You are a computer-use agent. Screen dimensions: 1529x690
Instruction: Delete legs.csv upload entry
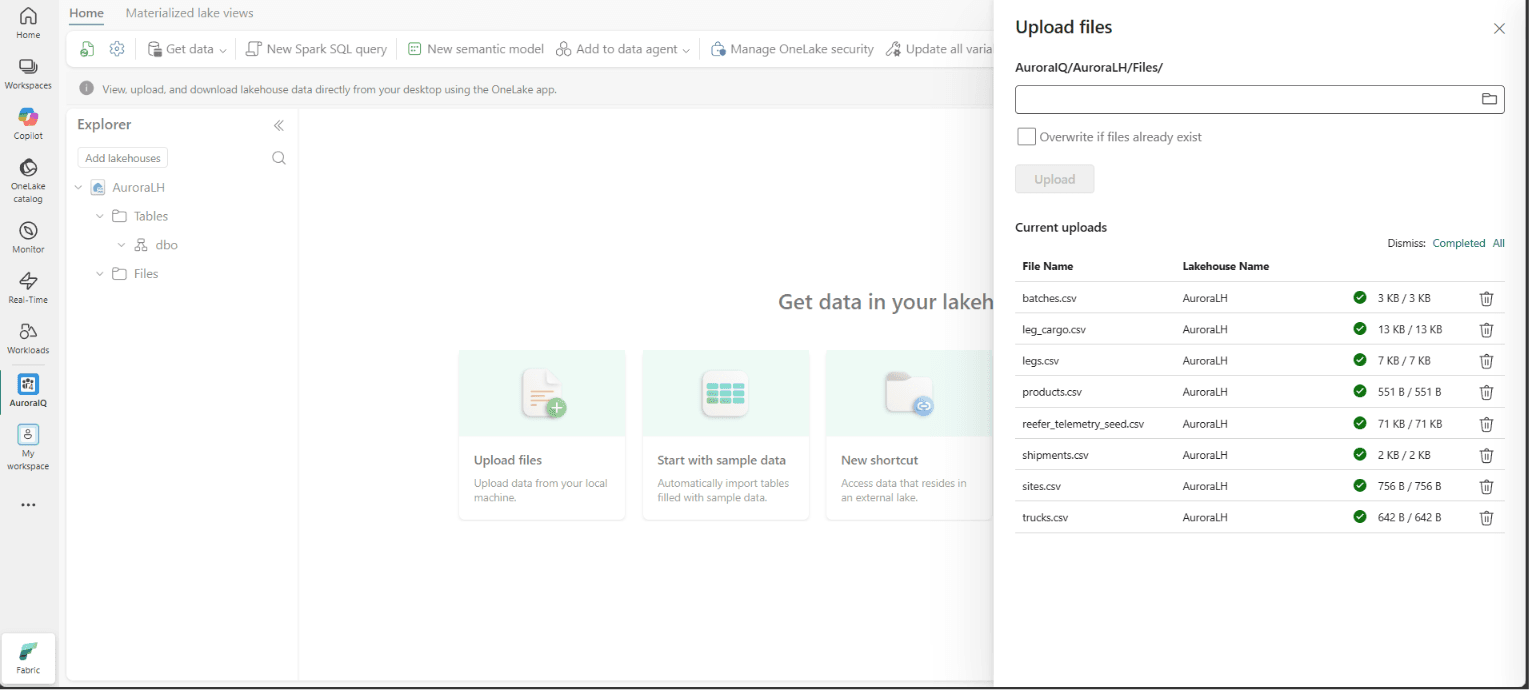pos(1486,361)
